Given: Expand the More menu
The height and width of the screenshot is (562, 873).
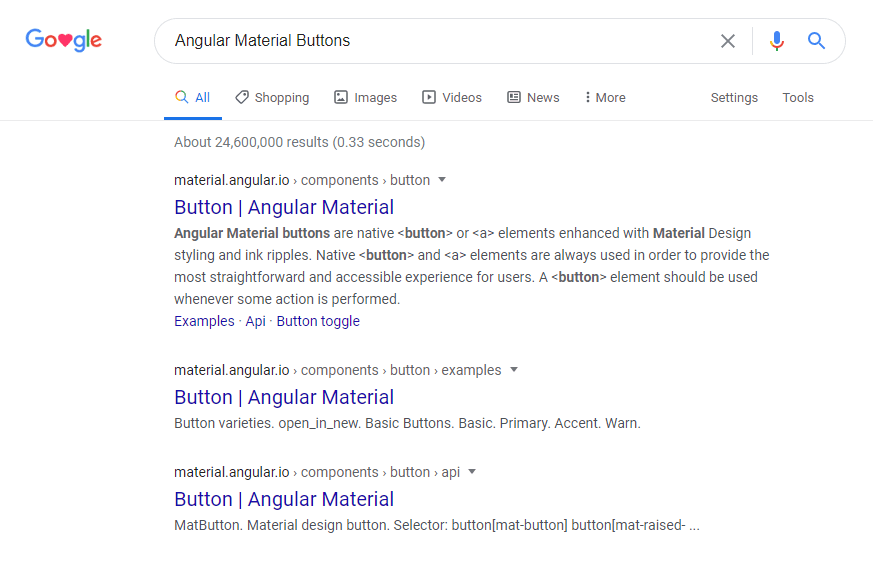Looking at the screenshot, I should (x=605, y=97).
